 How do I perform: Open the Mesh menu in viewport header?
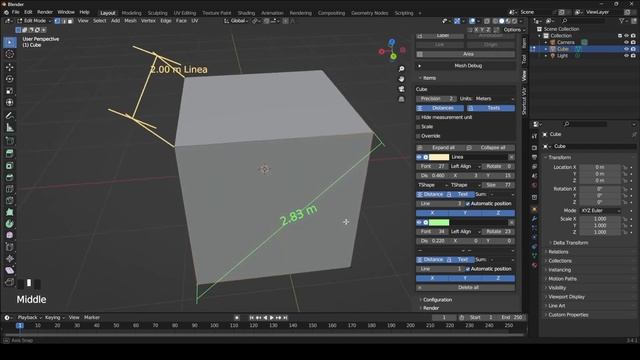[x=130, y=21]
